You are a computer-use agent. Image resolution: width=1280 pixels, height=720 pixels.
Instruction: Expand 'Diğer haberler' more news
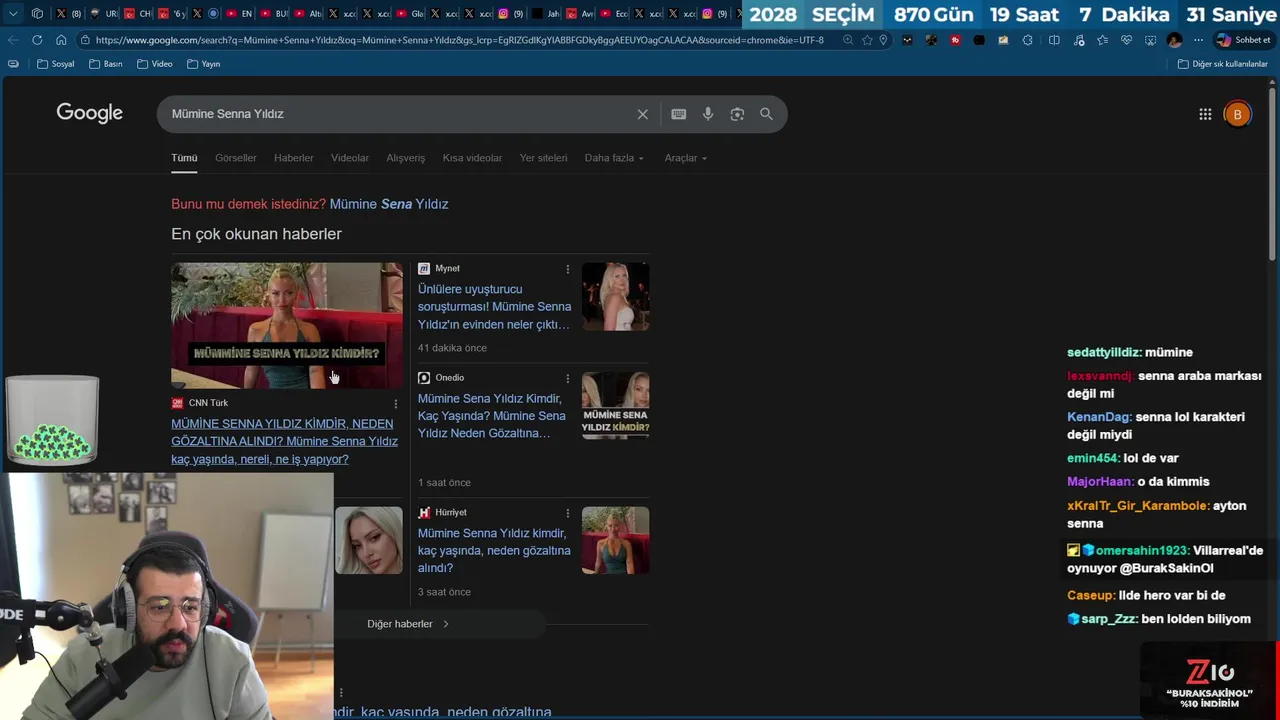[x=408, y=624]
